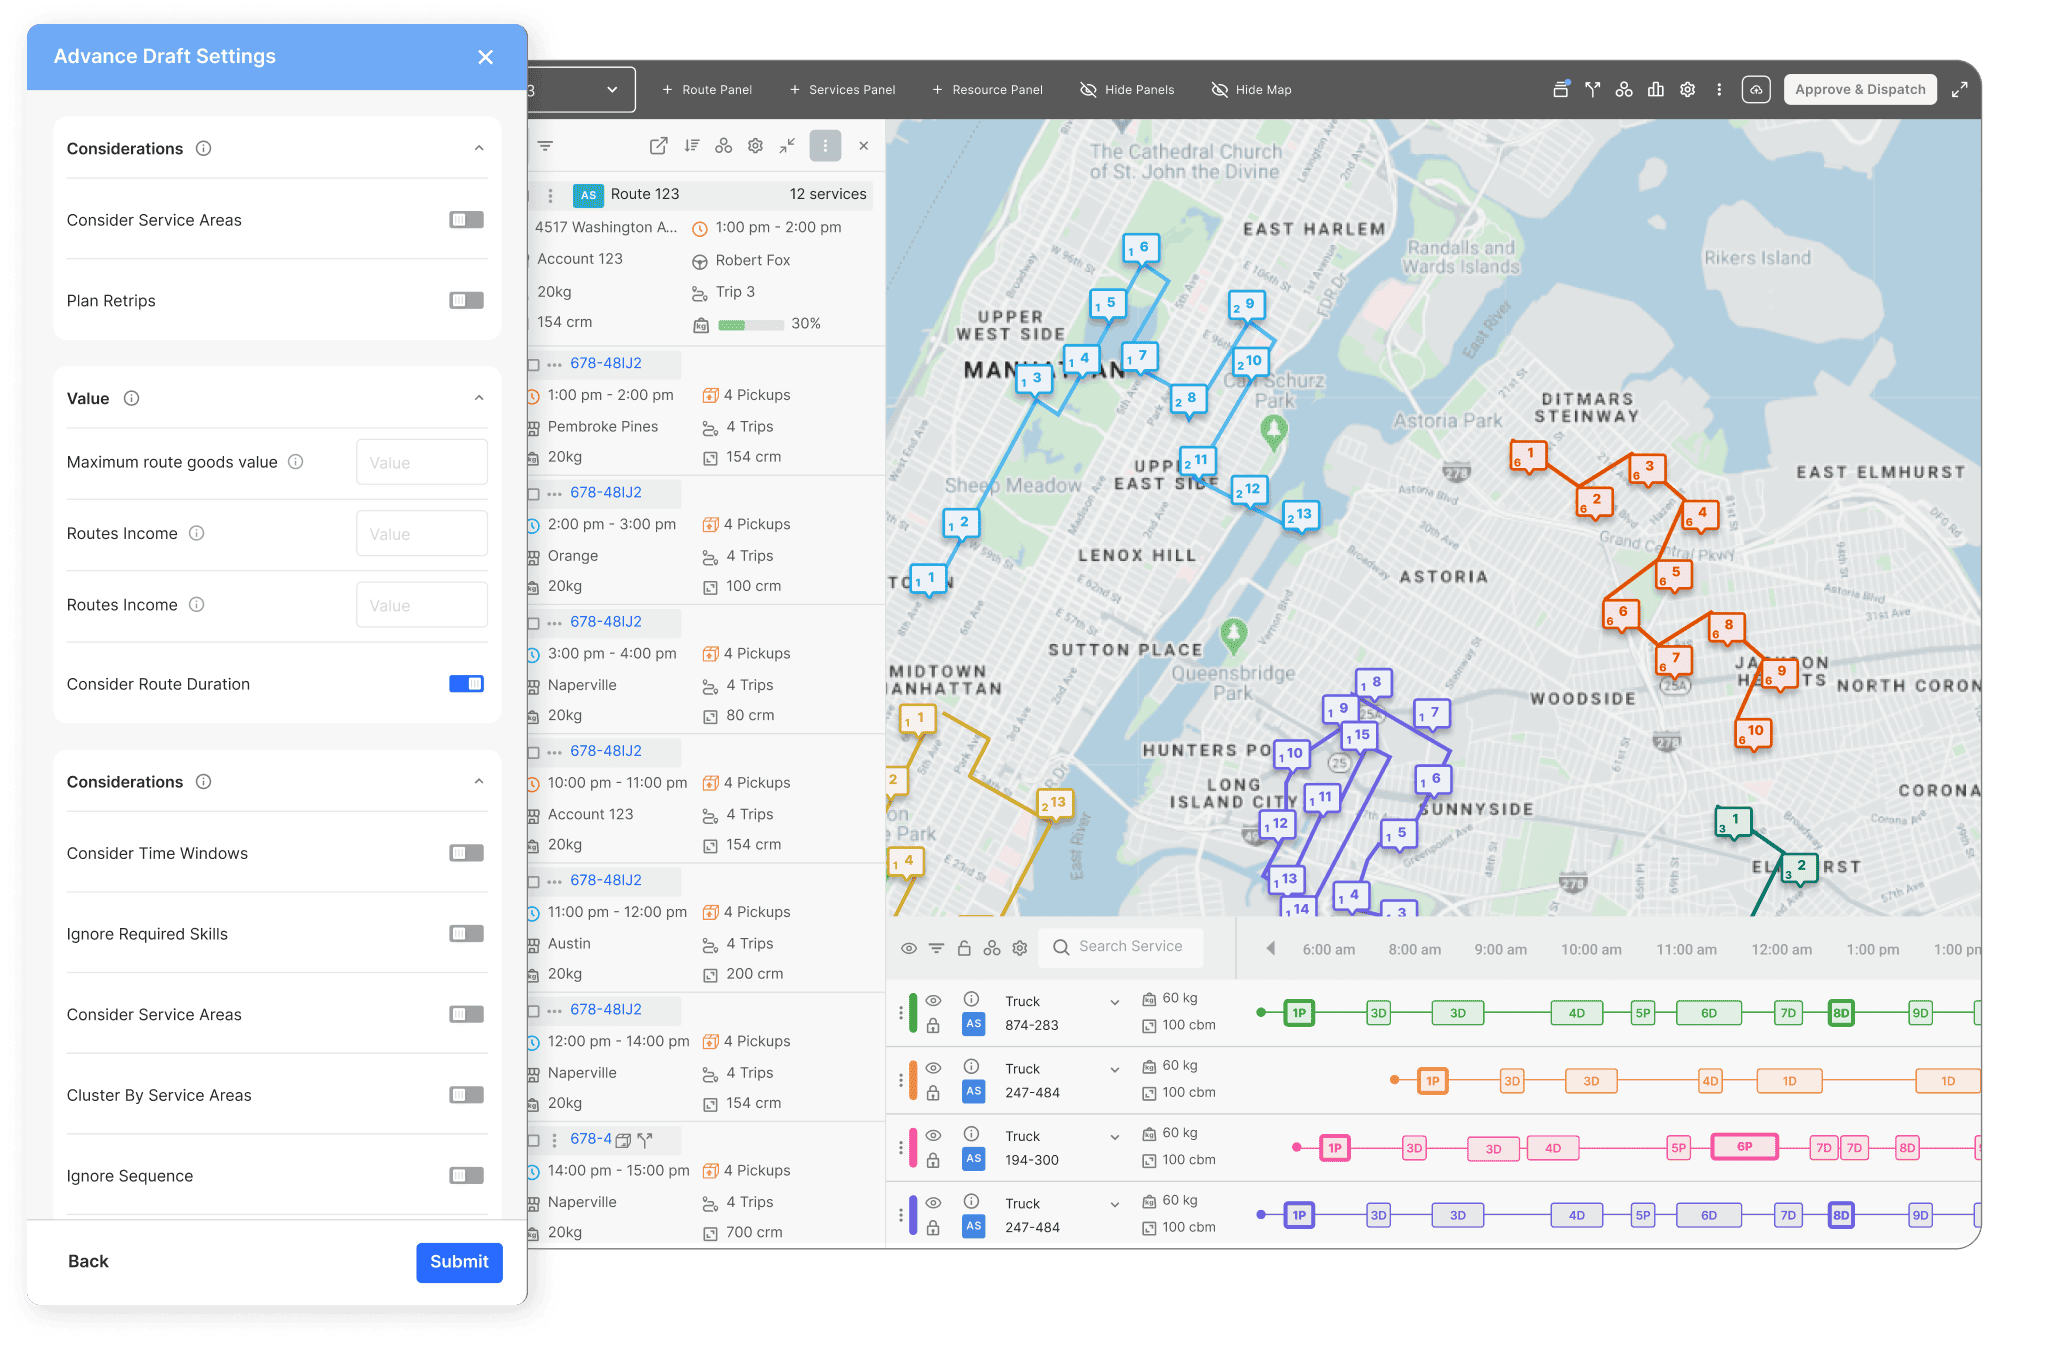The image size is (2051, 1345).
Task: Click the route panel open-external icon
Action: tap(658, 146)
